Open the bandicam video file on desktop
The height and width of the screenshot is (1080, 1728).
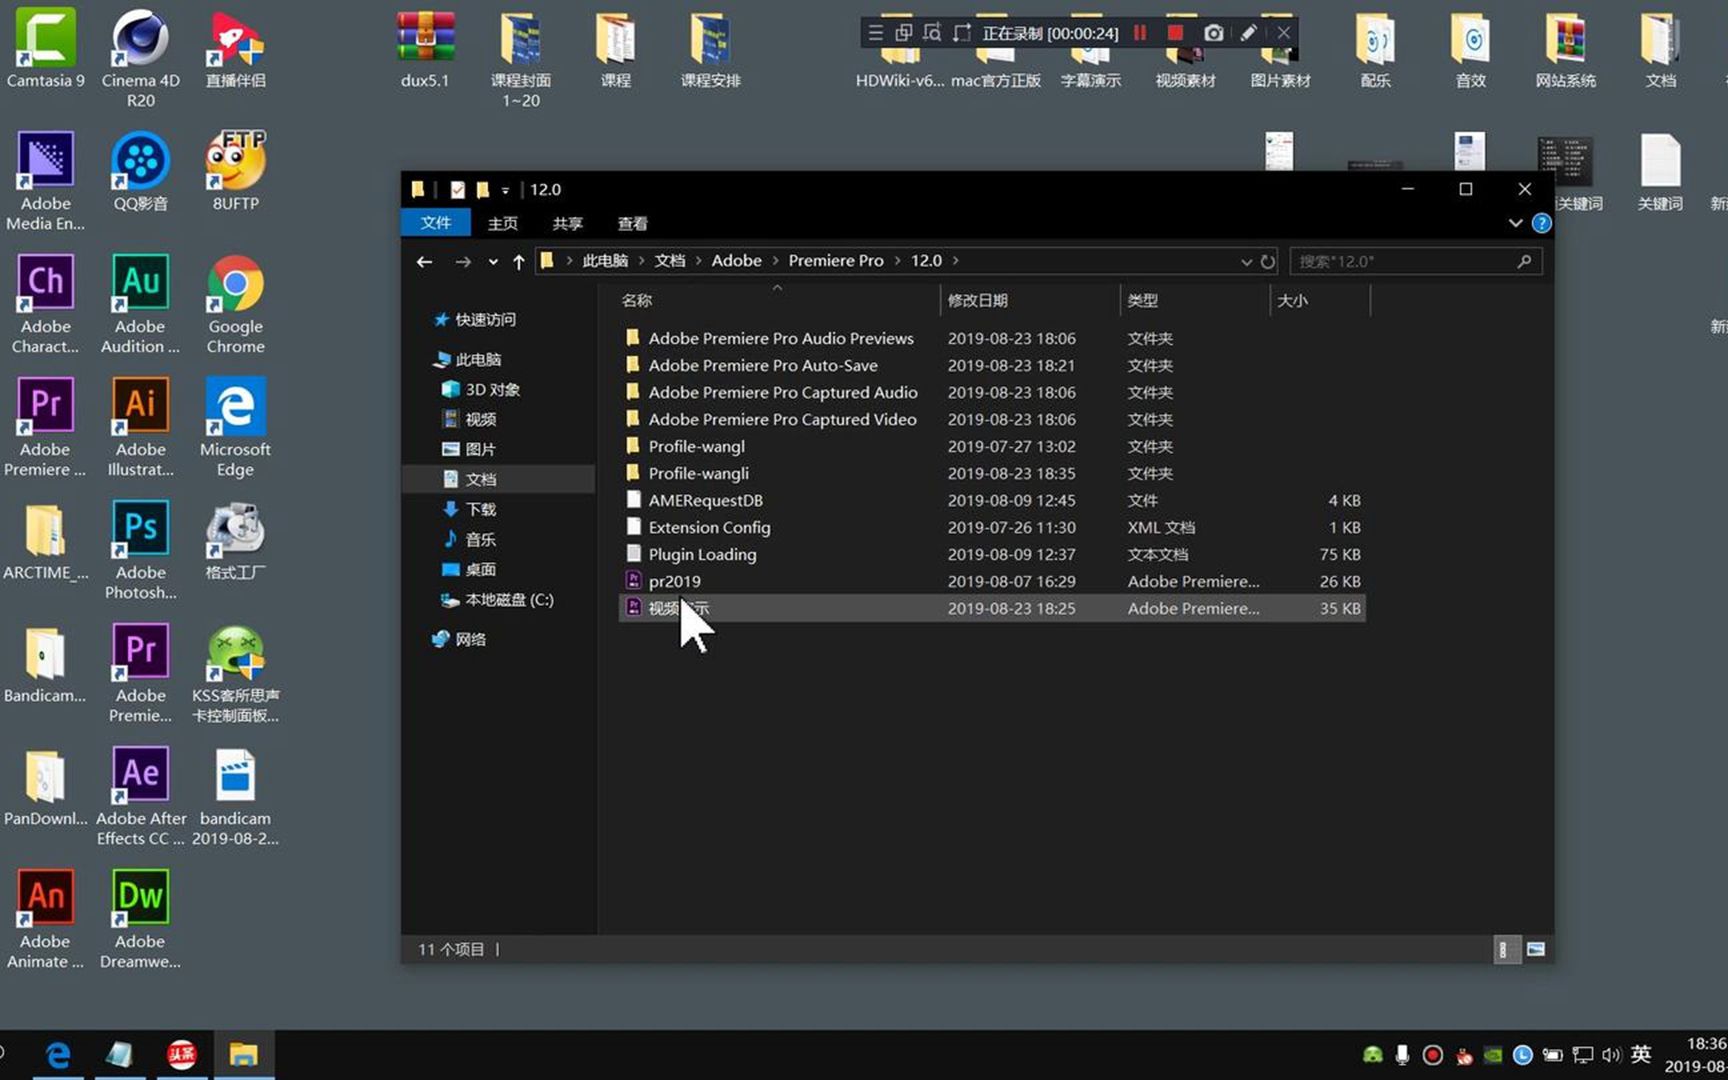click(x=235, y=796)
